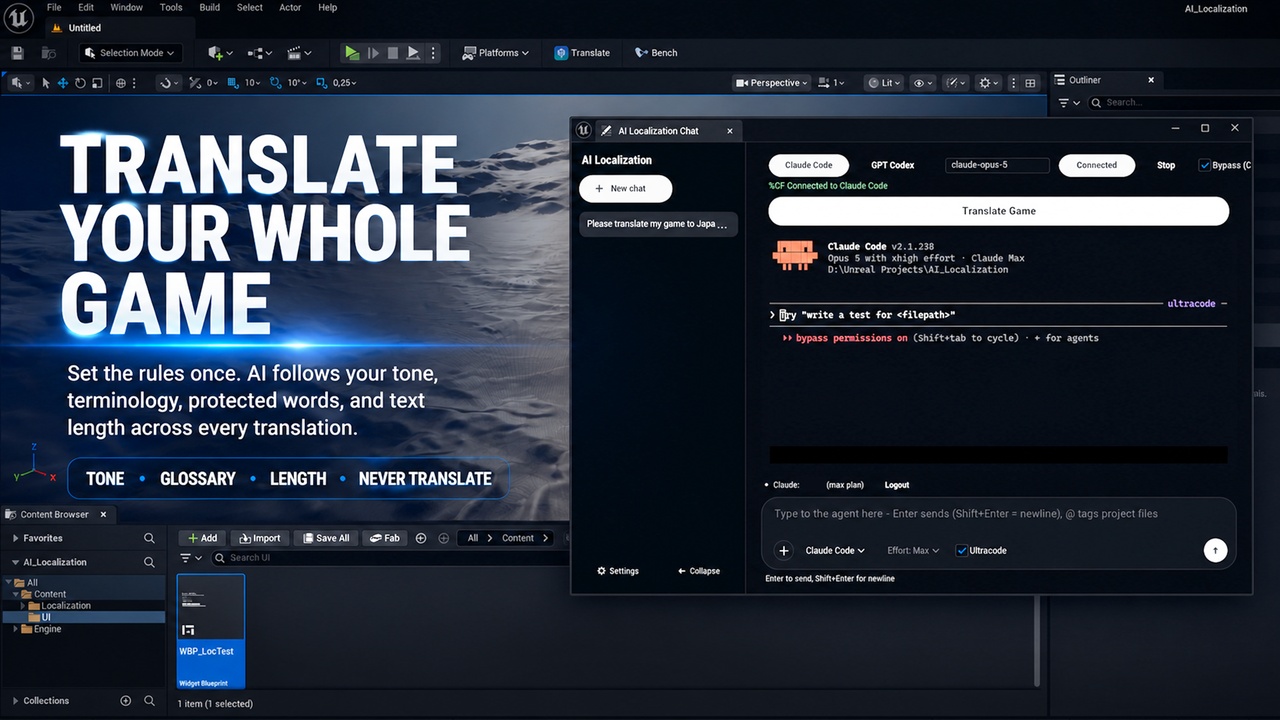
Task: Open play options three-dot menu
Action: click(x=433, y=53)
